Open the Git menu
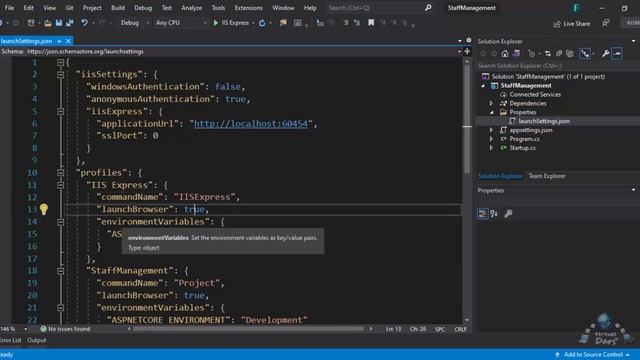This screenshot has width=640, height=360. (x=69, y=8)
